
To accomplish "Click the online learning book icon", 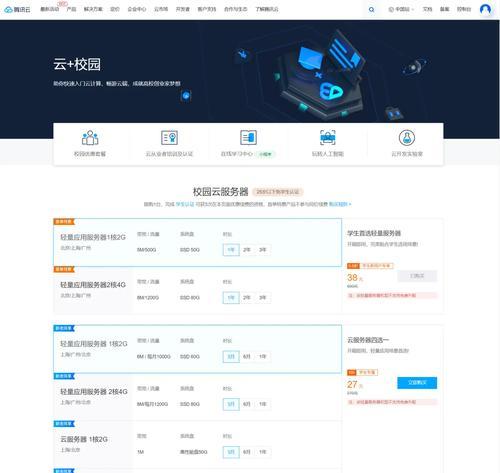I will tap(248, 138).
